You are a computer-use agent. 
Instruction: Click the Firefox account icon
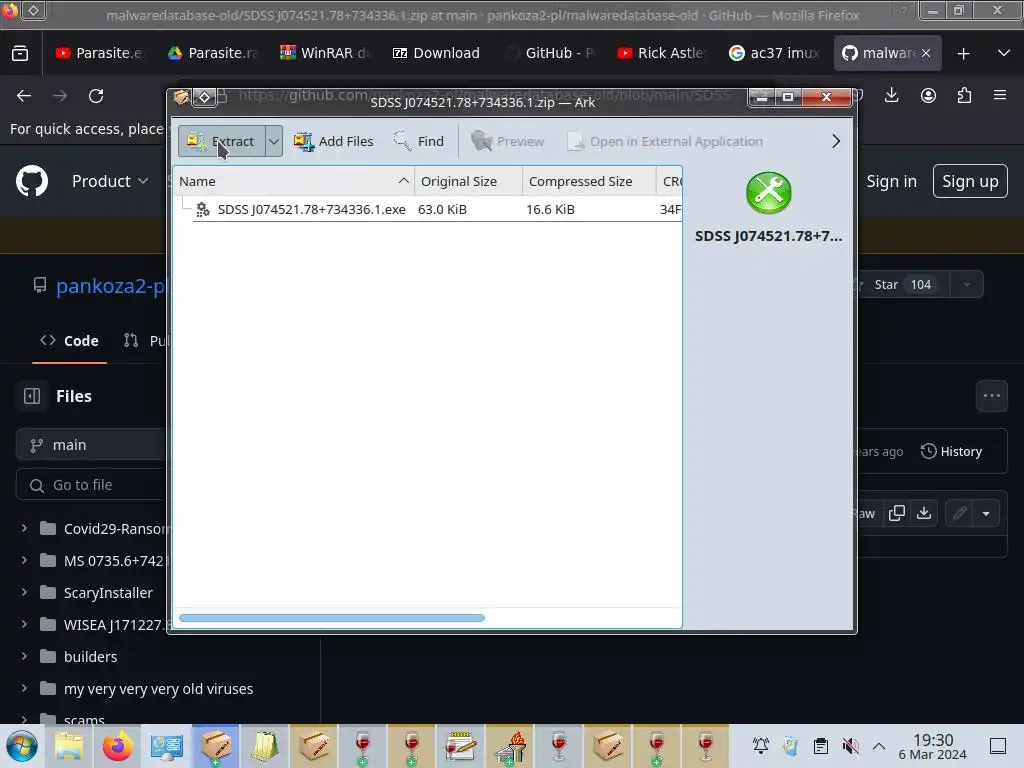coord(928,95)
